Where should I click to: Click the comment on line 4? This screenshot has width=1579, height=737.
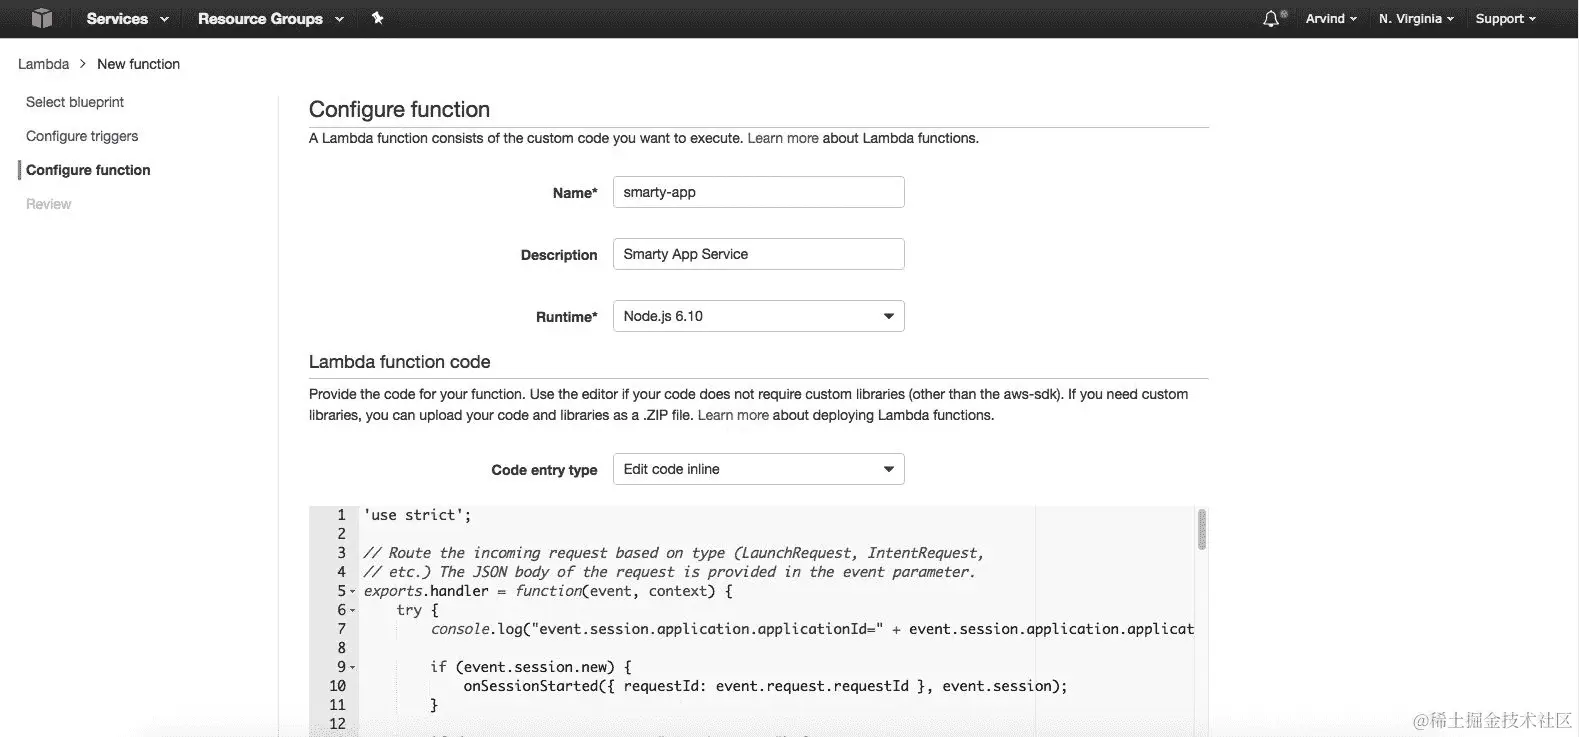point(669,572)
